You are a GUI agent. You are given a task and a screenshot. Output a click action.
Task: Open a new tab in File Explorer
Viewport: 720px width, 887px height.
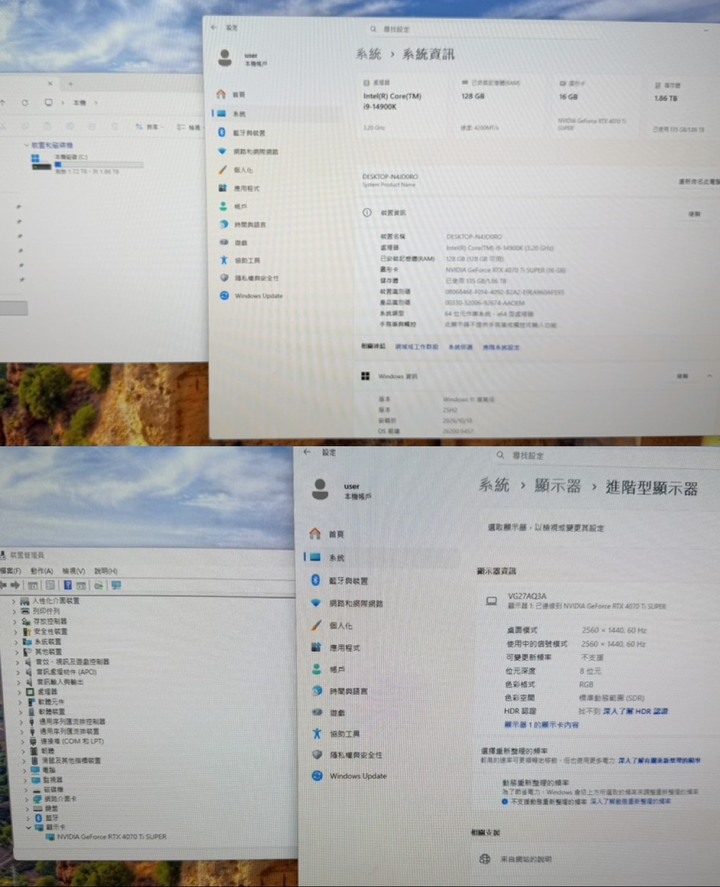71,84
